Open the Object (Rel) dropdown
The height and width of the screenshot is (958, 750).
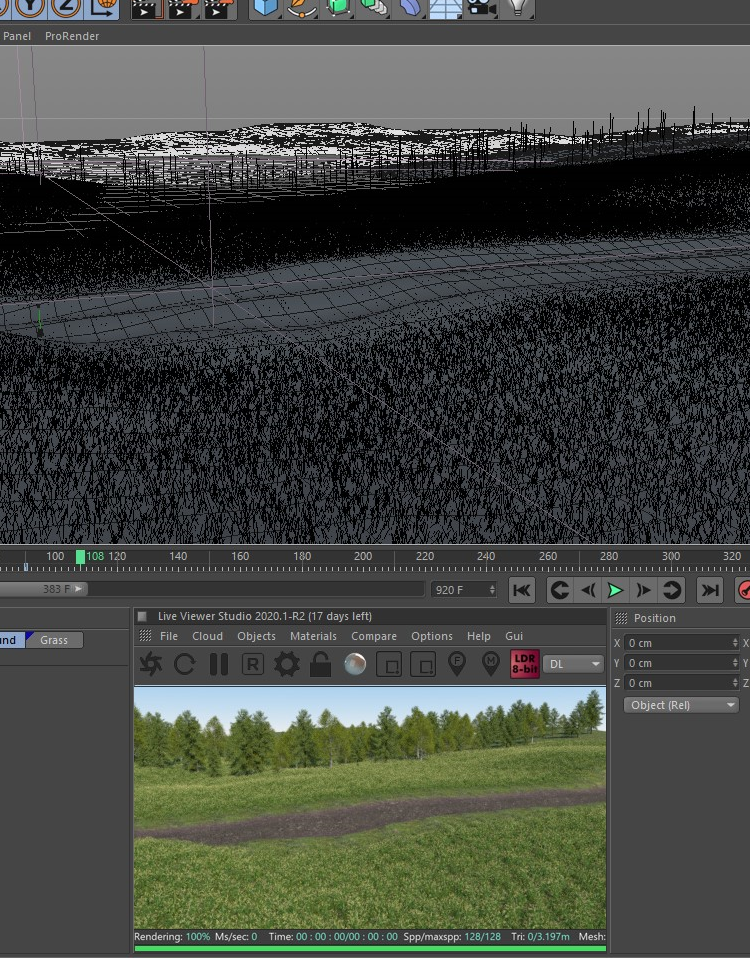pyautogui.click(x=681, y=705)
